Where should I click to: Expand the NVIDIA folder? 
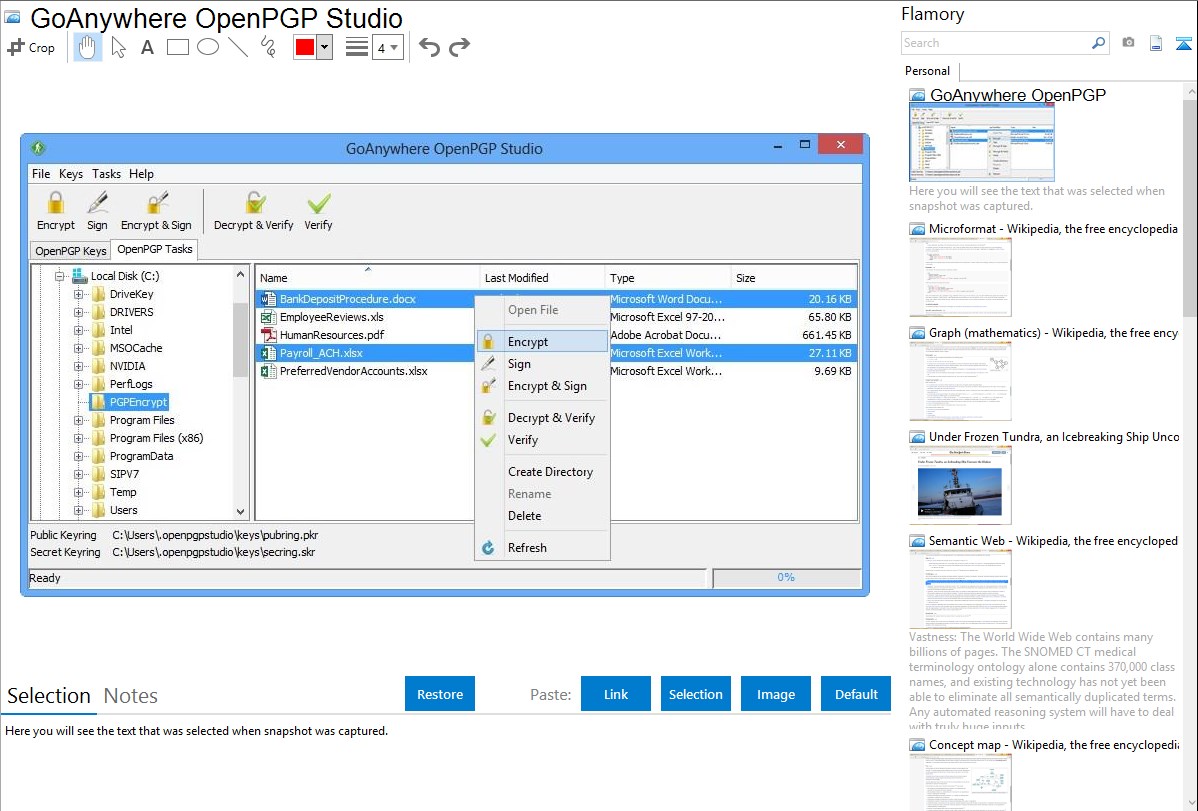tap(78, 366)
